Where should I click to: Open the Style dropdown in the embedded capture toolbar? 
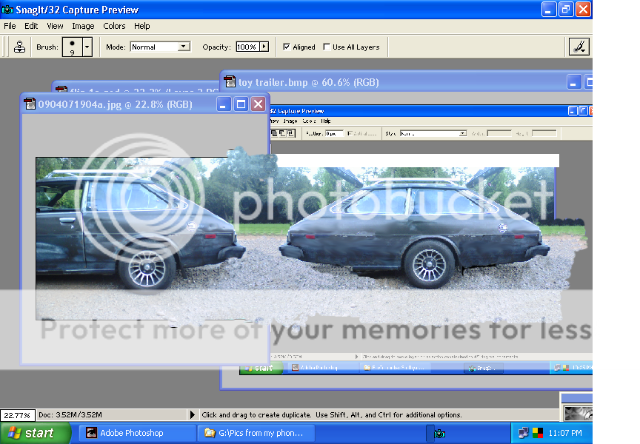[433, 133]
